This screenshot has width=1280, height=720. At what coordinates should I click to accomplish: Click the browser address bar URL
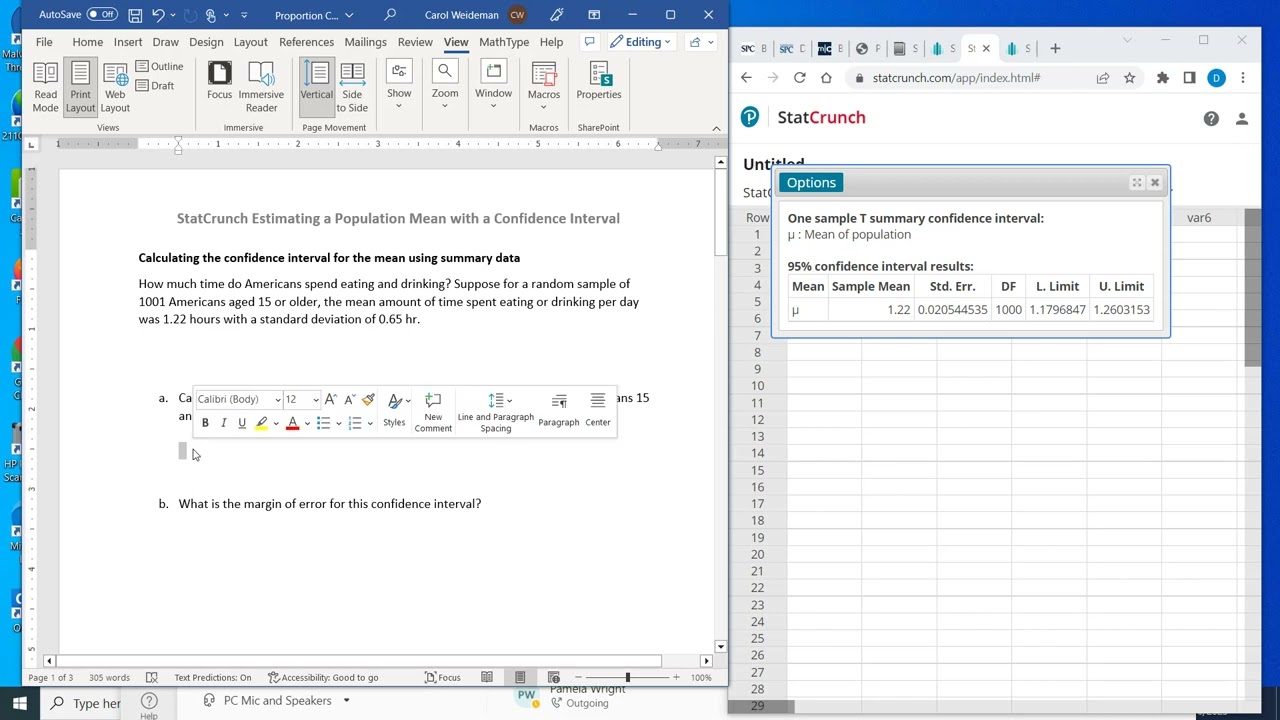pyautogui.click(x=956, y=77)
